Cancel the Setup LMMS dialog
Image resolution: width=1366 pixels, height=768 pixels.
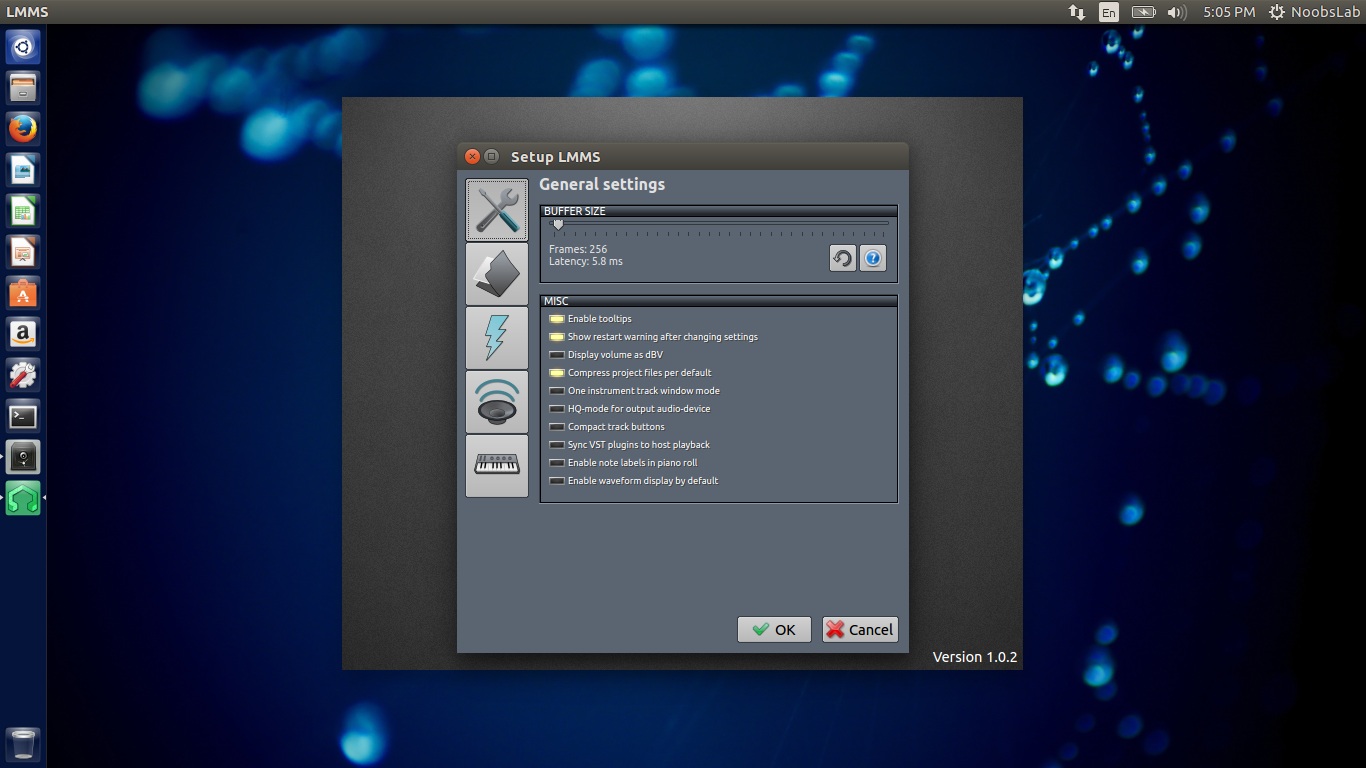point(860,629)
